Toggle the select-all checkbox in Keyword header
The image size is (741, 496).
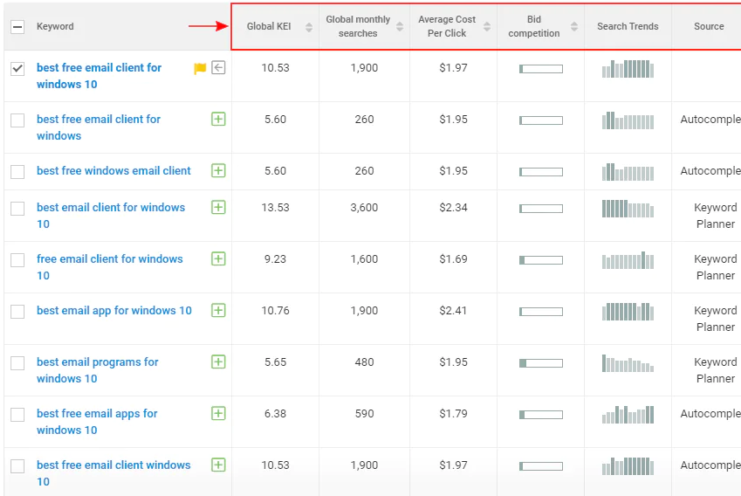[x=17, y=27]
